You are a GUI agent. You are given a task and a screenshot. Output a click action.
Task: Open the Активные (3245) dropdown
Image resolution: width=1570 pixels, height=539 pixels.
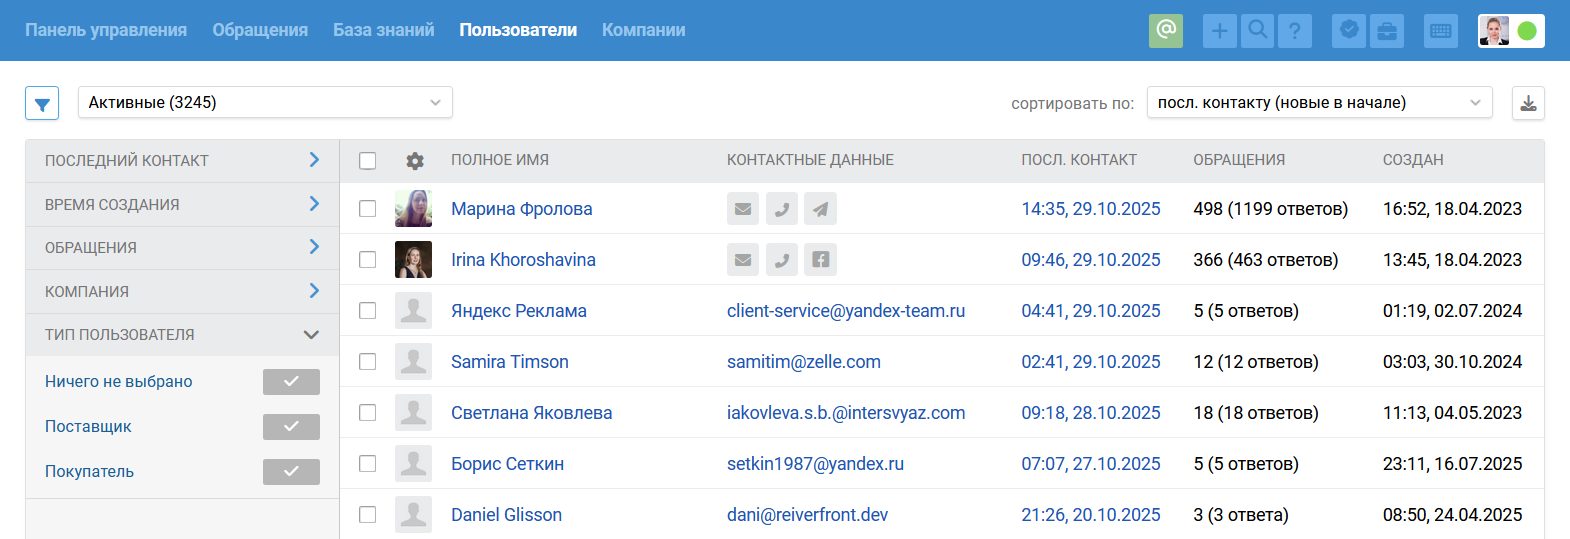(265, 102)
